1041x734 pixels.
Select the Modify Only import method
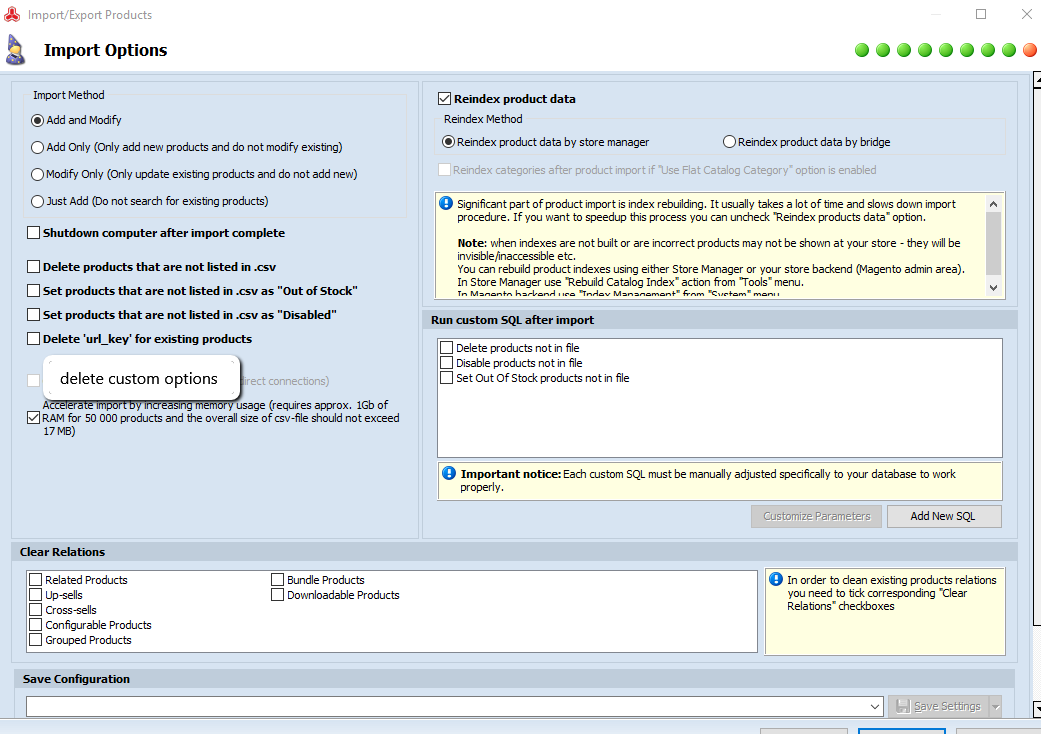[x=38, y=174]
